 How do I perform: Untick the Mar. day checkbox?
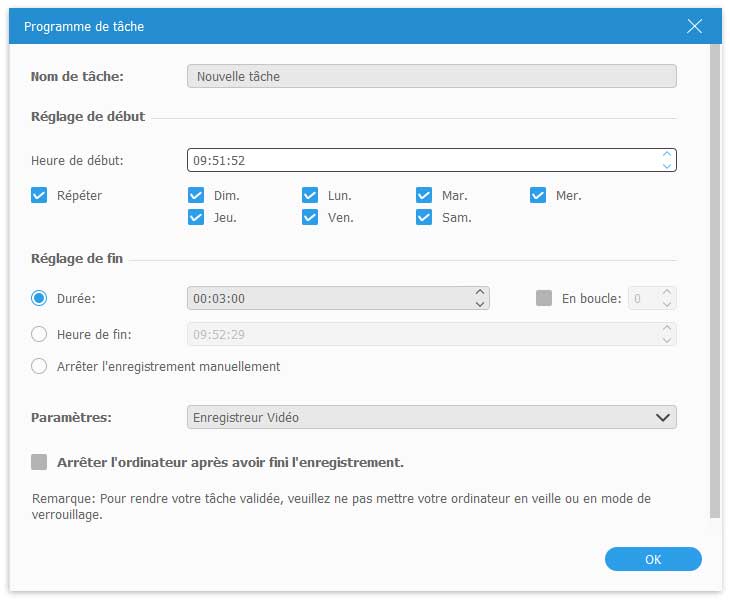(424, 196)
